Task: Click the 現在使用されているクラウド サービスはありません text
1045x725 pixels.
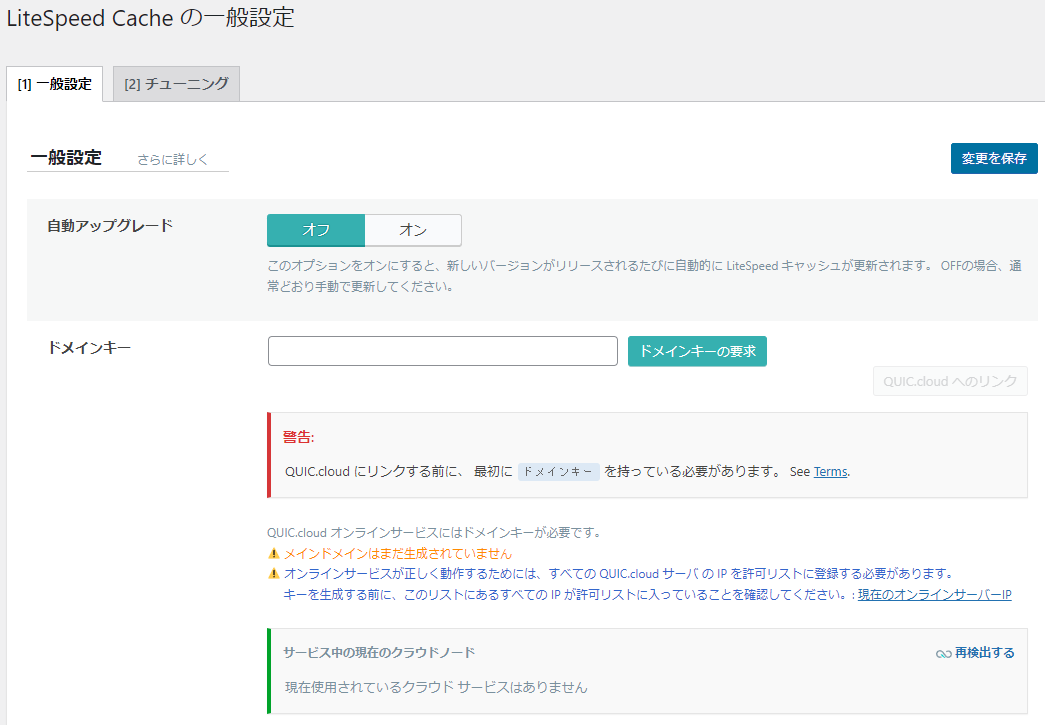Action: tap(437, 687)
